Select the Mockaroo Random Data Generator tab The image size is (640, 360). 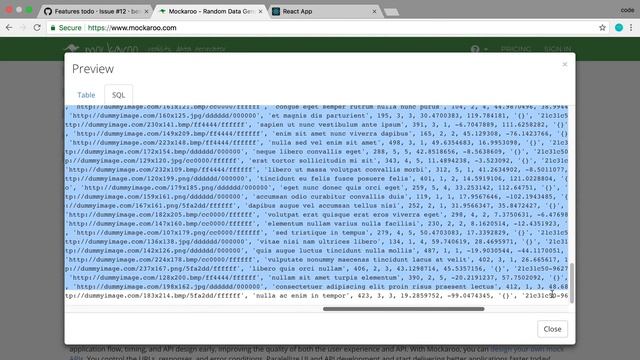point(211,11)
